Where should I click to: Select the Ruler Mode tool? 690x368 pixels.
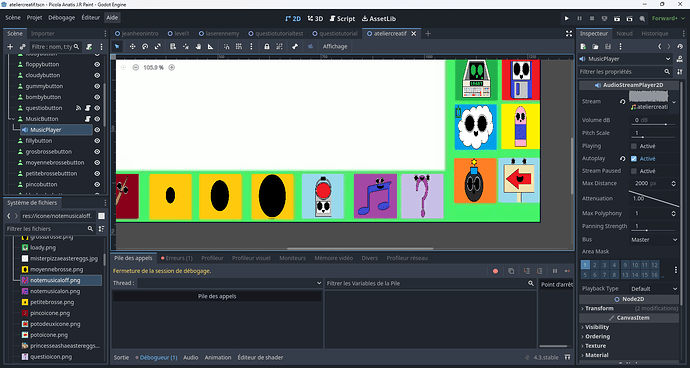click(x=210, y=46)
